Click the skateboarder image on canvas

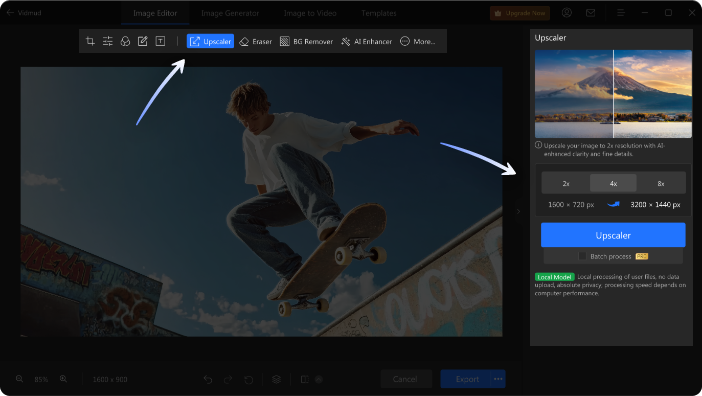261,202
